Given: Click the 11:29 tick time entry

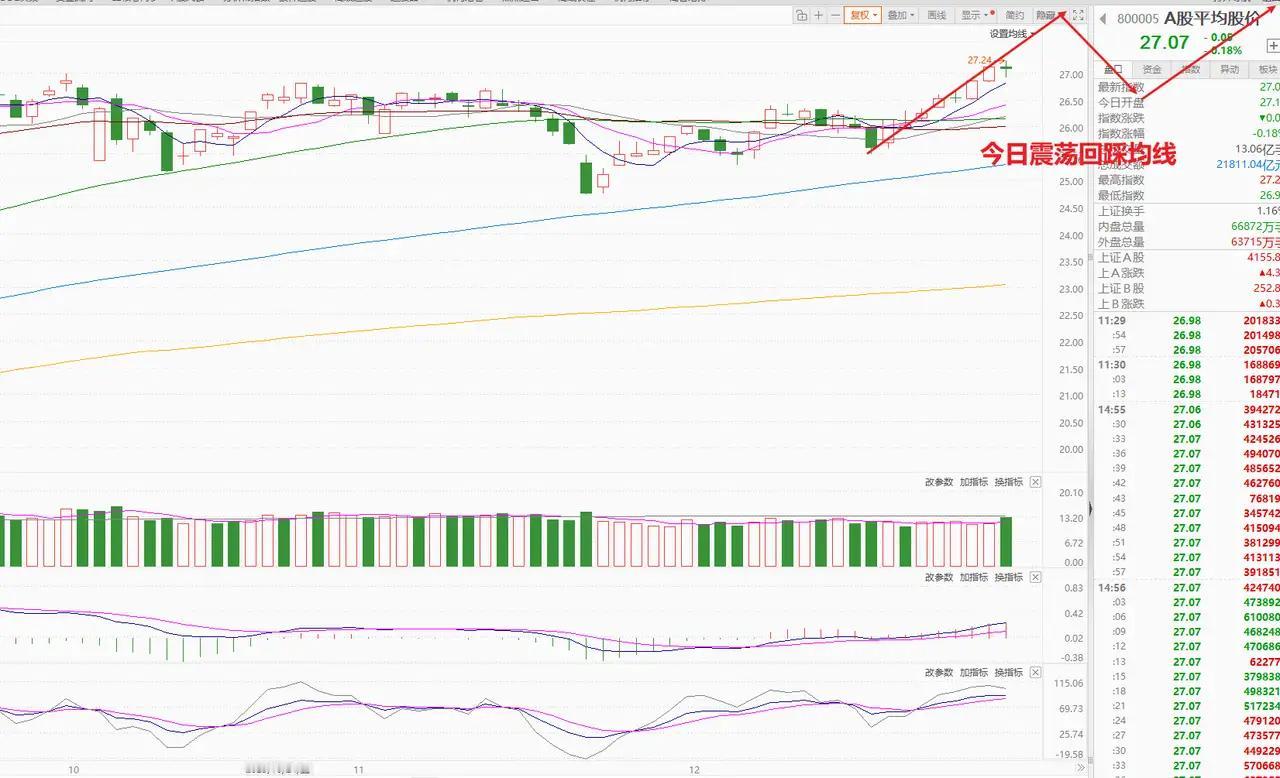Looking at the screenshot, I should tap(1111, 321).
